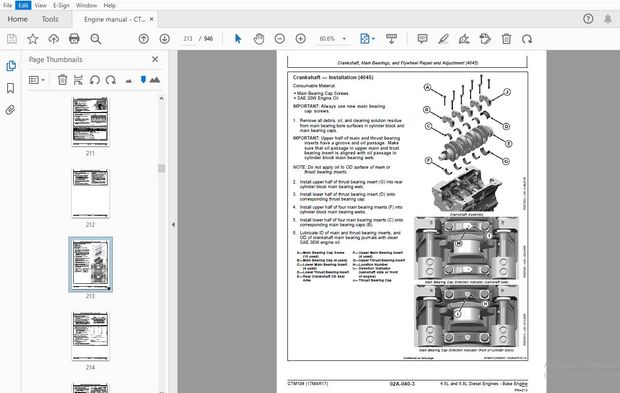Click the thumbnails panel scrollbar handle
The height and width of the screenshot is (393, 620).
click(161, 168)
